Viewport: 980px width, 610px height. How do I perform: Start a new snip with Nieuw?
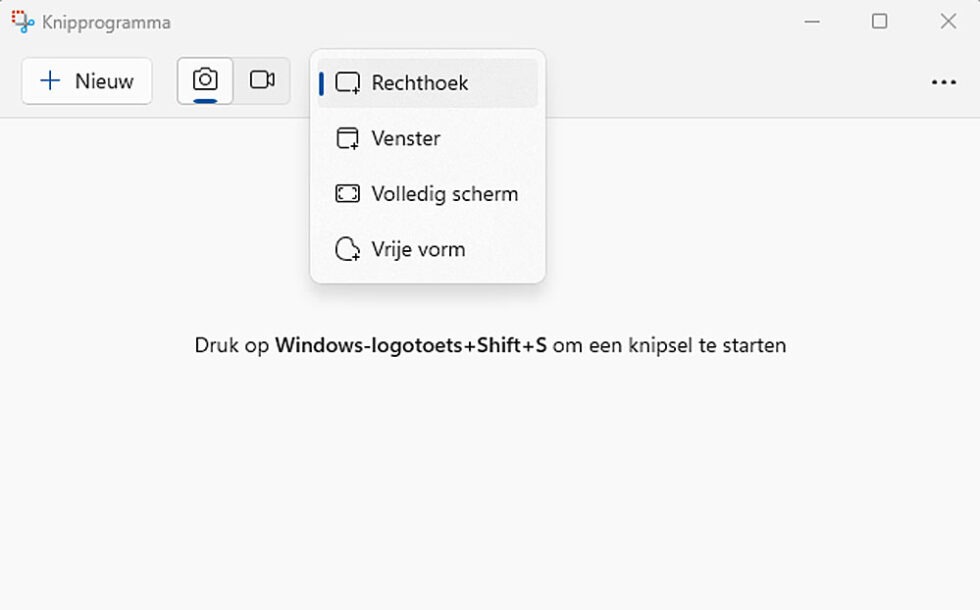[x=86, y=81]
